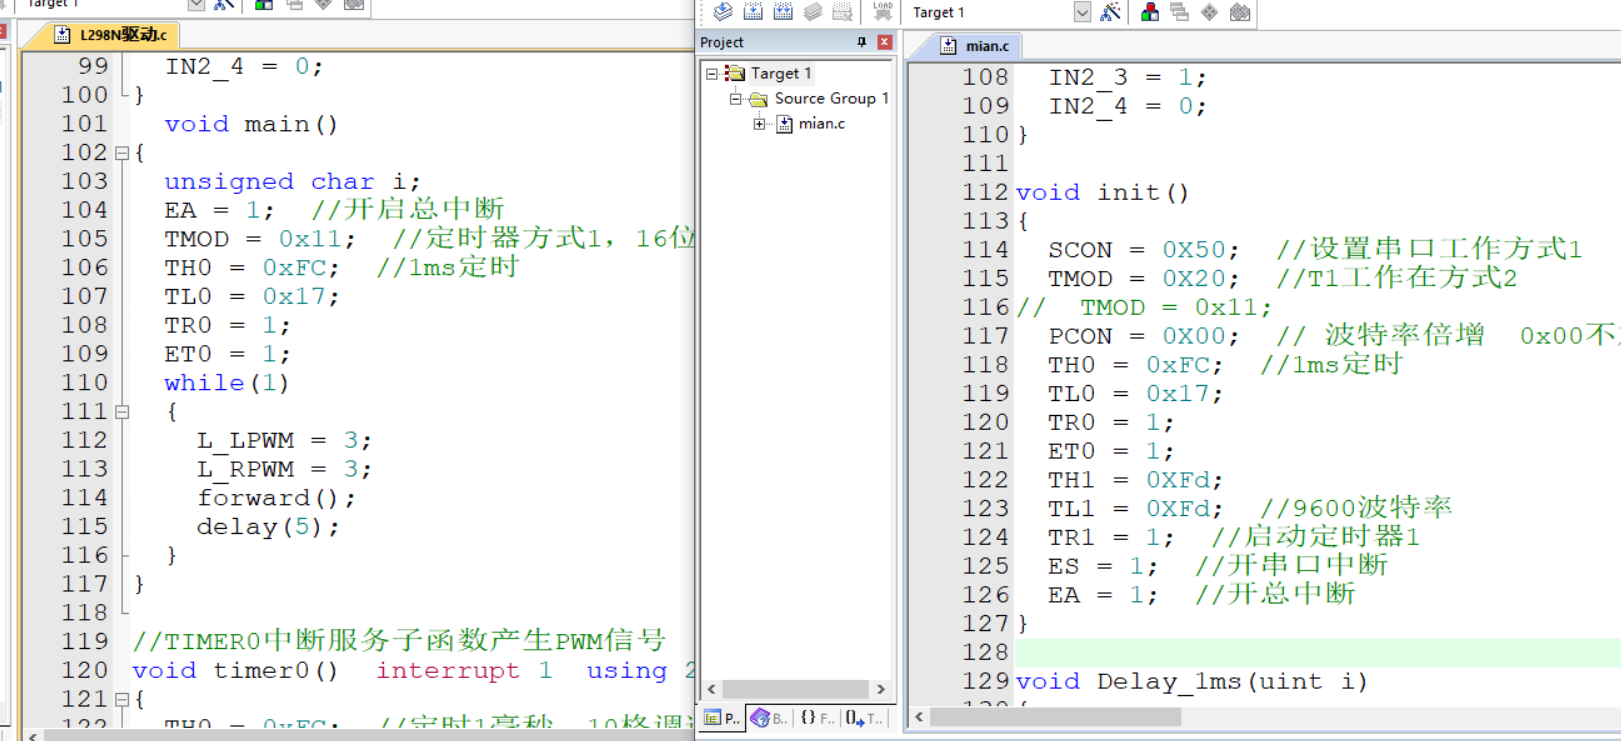
Task: Open Options for Target wand icon, right window
Action: (x=1110, y=12)
